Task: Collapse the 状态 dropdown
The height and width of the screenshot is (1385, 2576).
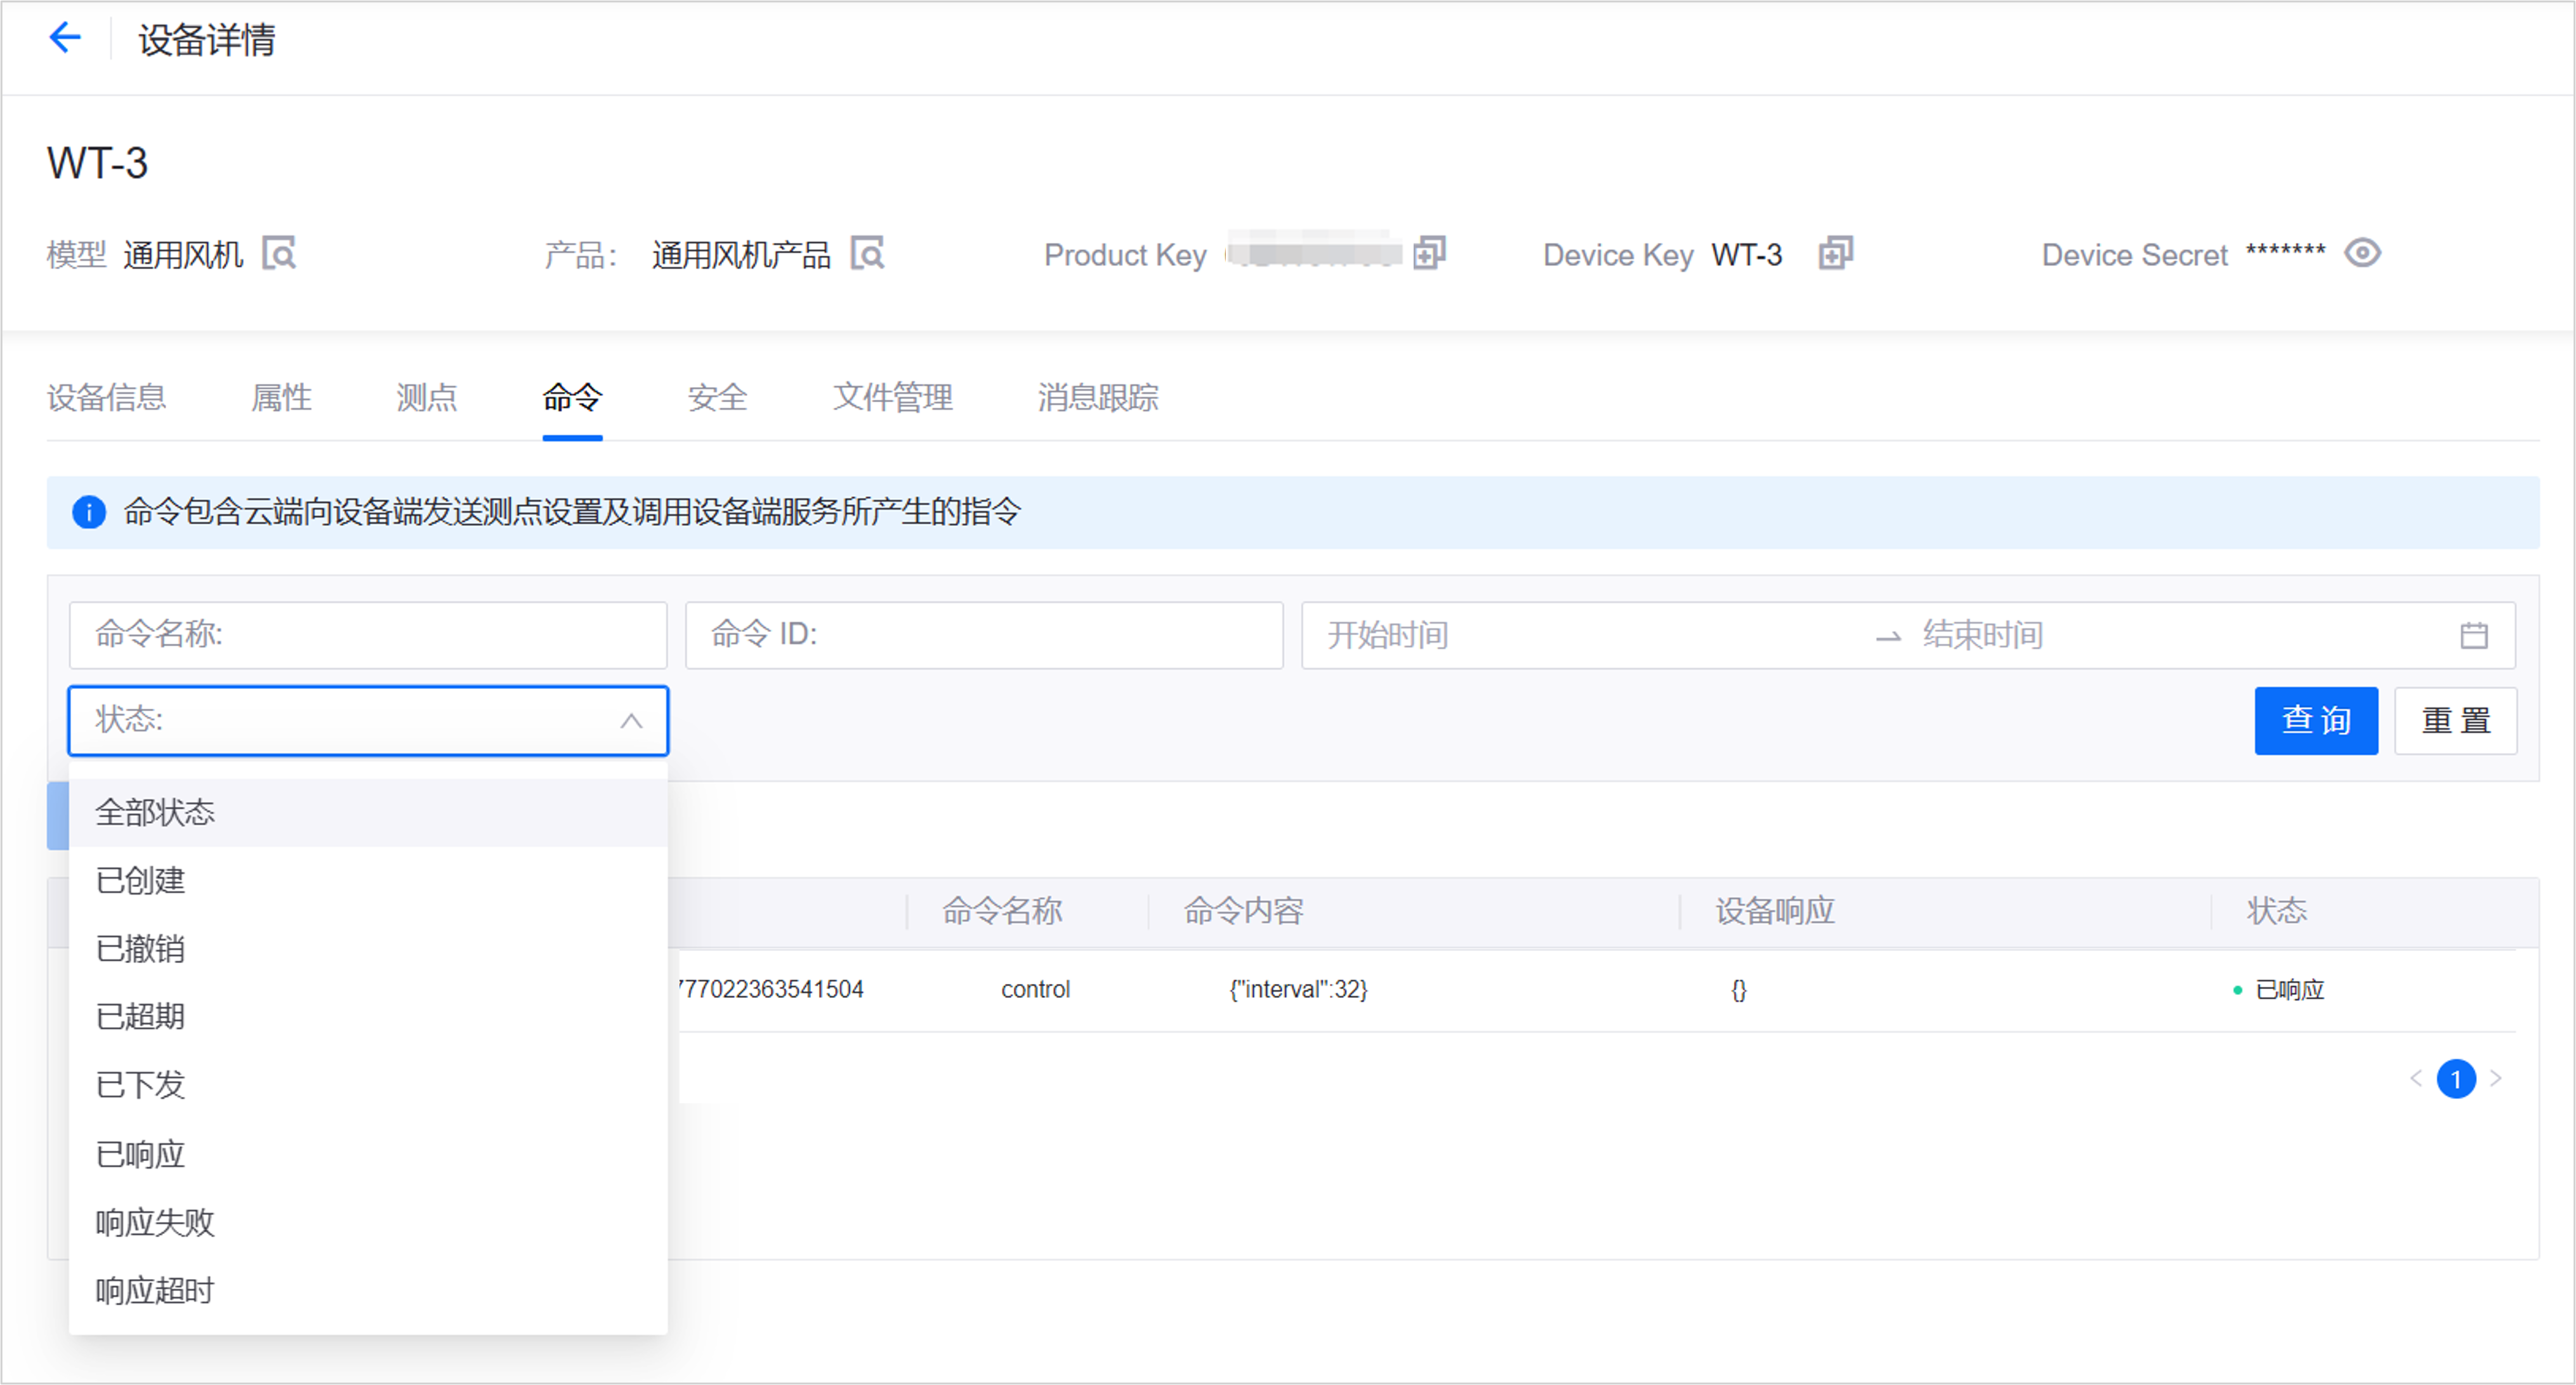Action: tap(630, 720)
